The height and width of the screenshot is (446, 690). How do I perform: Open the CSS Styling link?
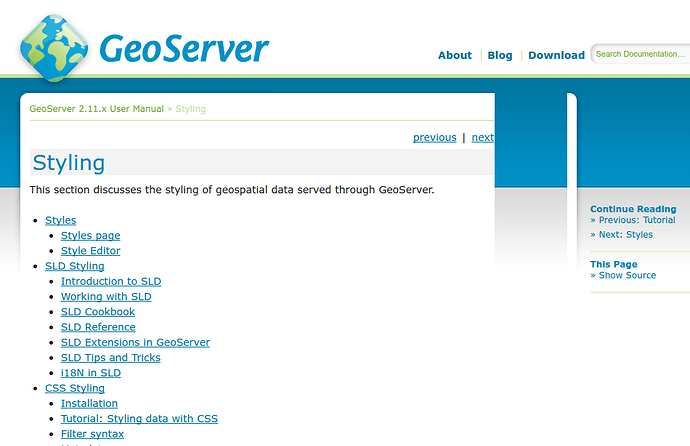75,388
